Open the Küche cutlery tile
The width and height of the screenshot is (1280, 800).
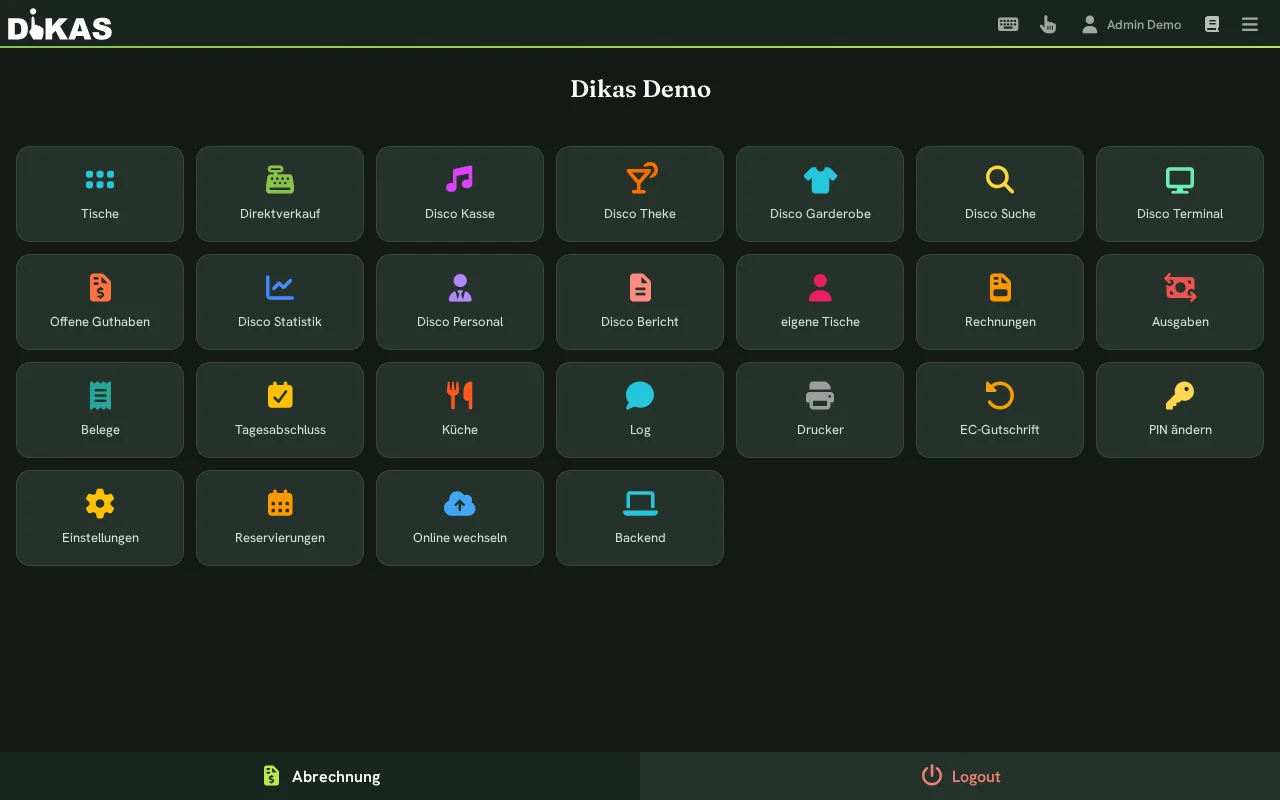[x=460, y=410]
